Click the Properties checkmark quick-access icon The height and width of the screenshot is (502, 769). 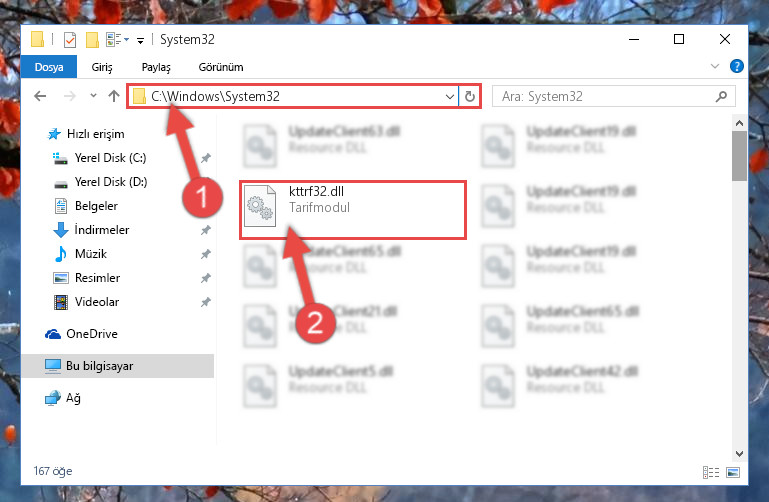point(70,40)
